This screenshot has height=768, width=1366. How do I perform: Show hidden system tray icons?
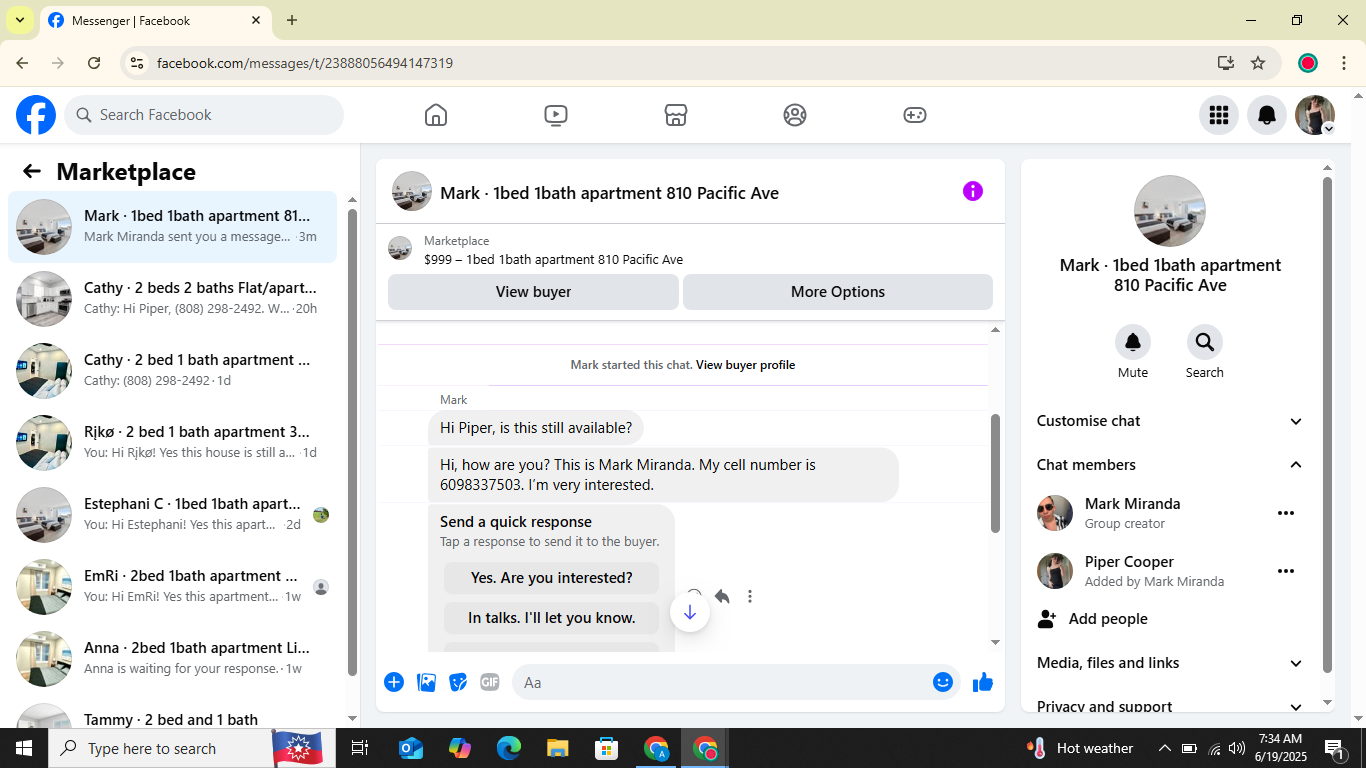click(1164, 748)
